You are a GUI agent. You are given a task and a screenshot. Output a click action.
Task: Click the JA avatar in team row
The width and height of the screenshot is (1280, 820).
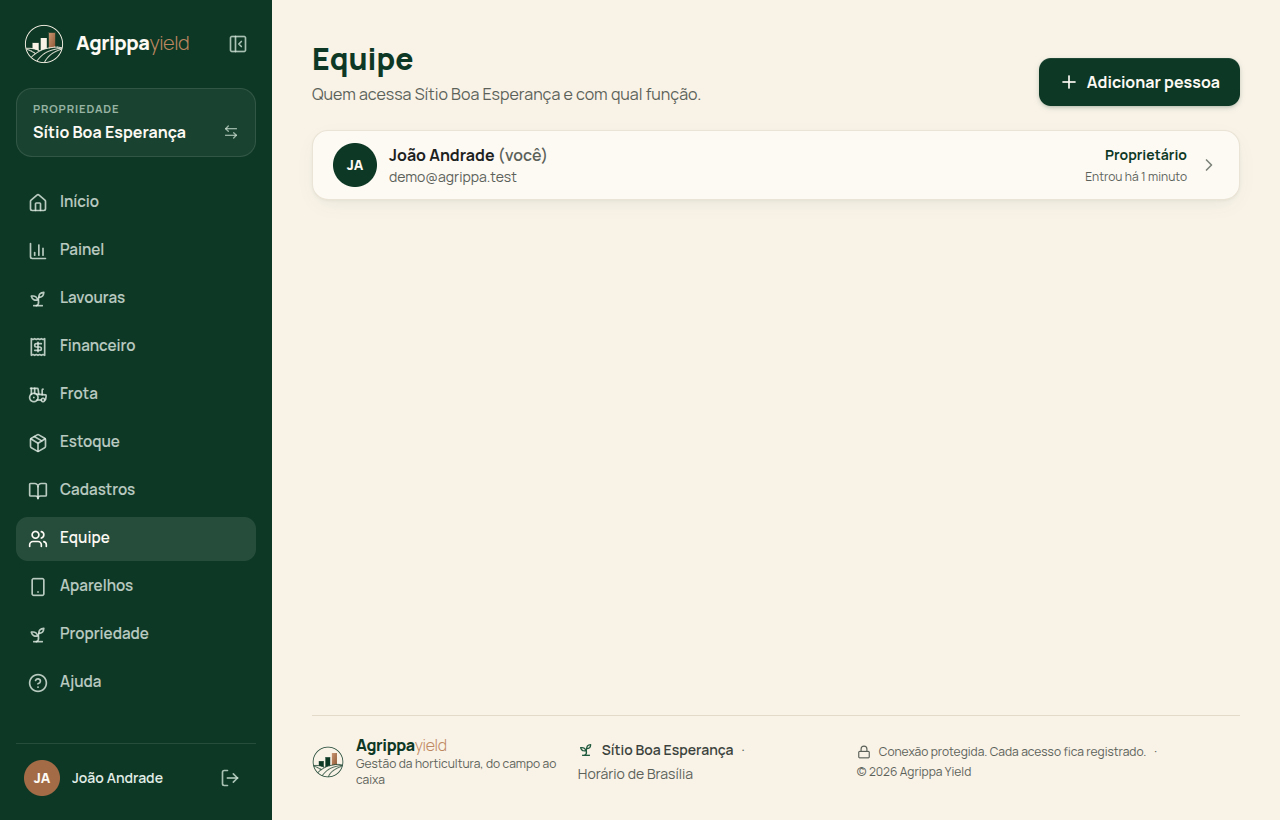pos(355,165)
